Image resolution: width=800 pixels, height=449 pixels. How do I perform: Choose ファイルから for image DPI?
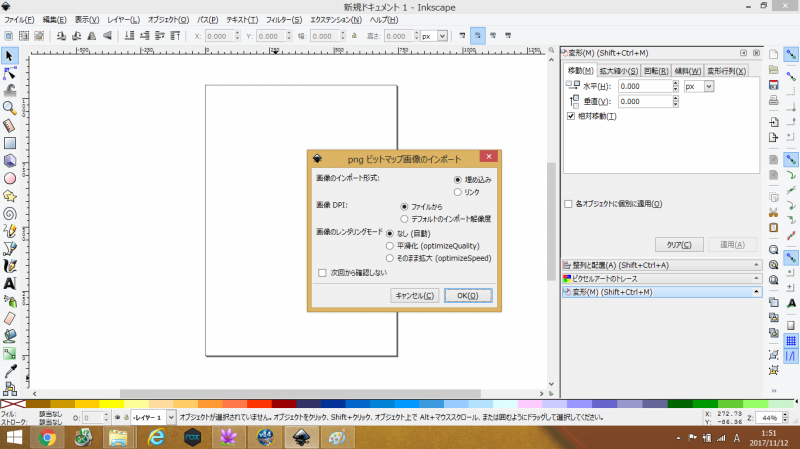click(x=404, y=207)
